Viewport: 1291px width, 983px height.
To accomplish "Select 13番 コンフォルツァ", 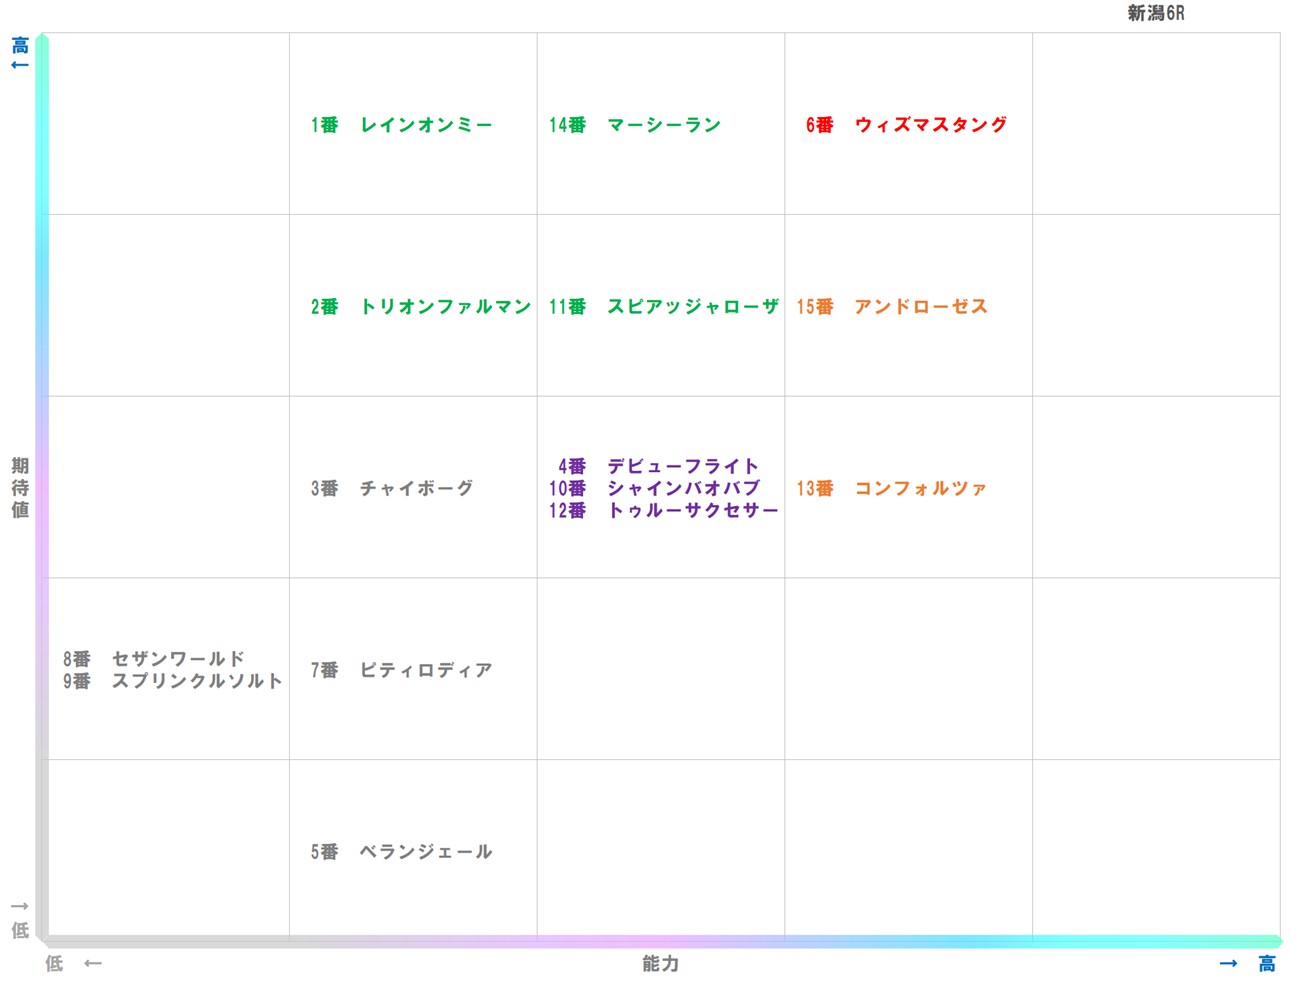I will click(891, 489).
